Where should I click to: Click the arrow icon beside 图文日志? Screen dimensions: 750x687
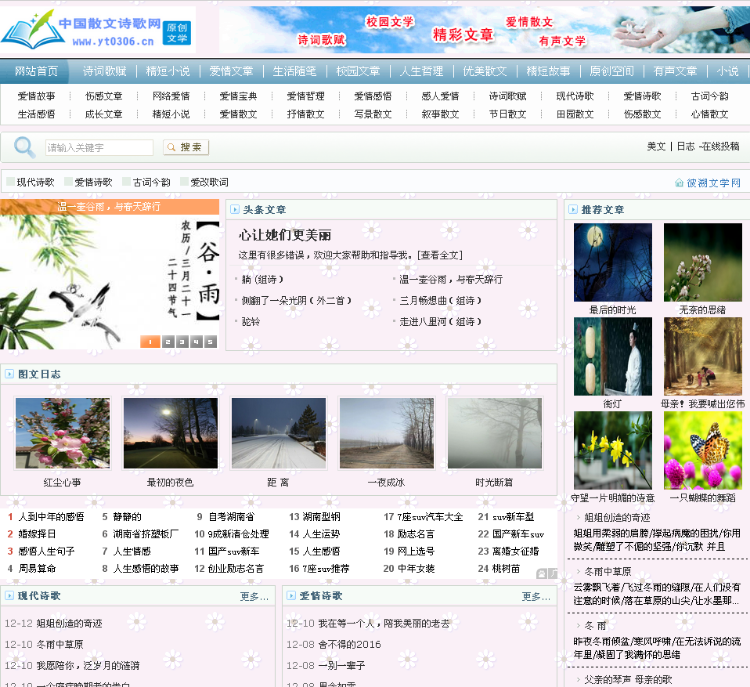click(x=9, y=374)
